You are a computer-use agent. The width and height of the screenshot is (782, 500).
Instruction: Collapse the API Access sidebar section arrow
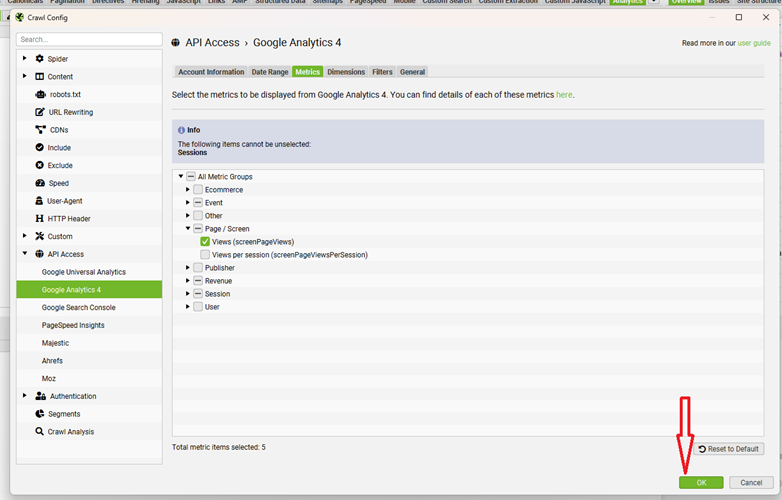click(x=25, y=254)
